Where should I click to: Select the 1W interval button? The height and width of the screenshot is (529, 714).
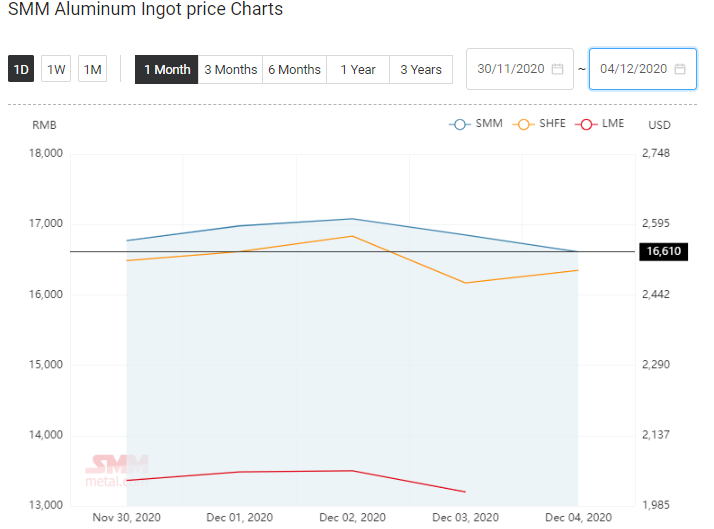56,69
